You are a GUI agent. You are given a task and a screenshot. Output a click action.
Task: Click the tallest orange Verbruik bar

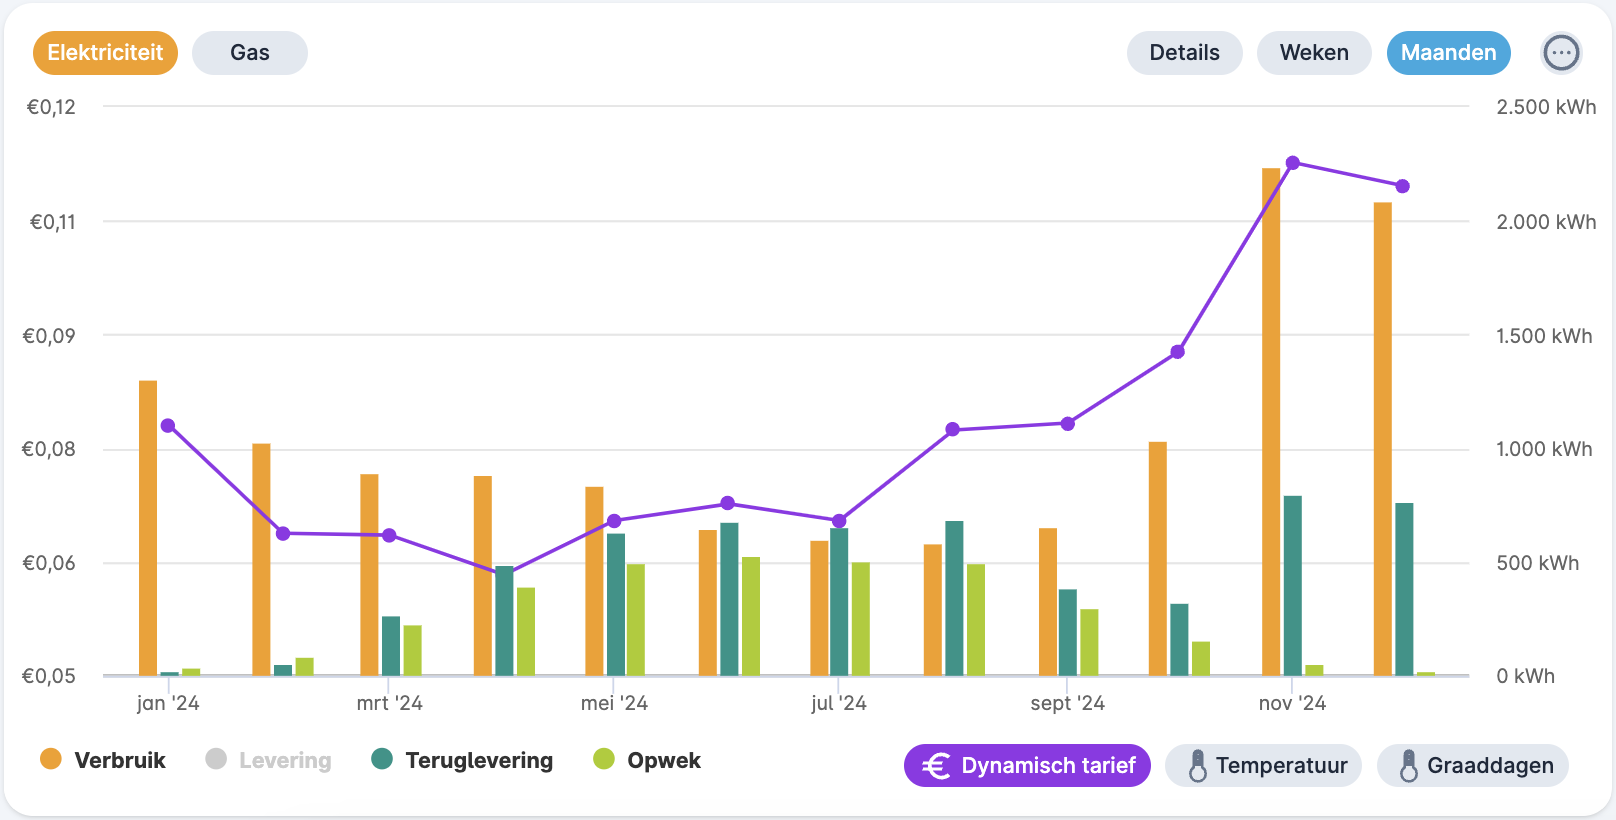[x=1271, y=420]
